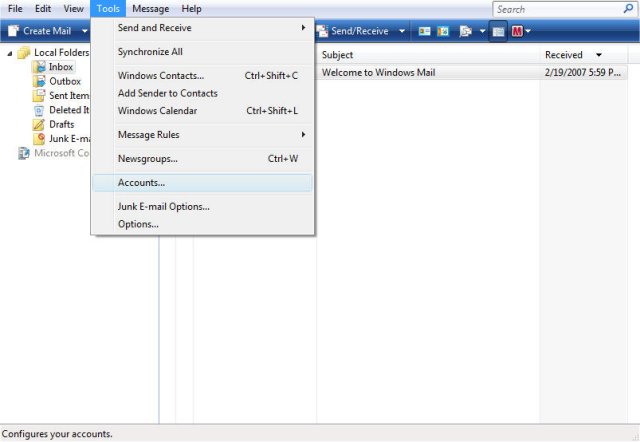Open Junk E-mail Options
This screenshot has height=442, width=640.
point(203,207)
